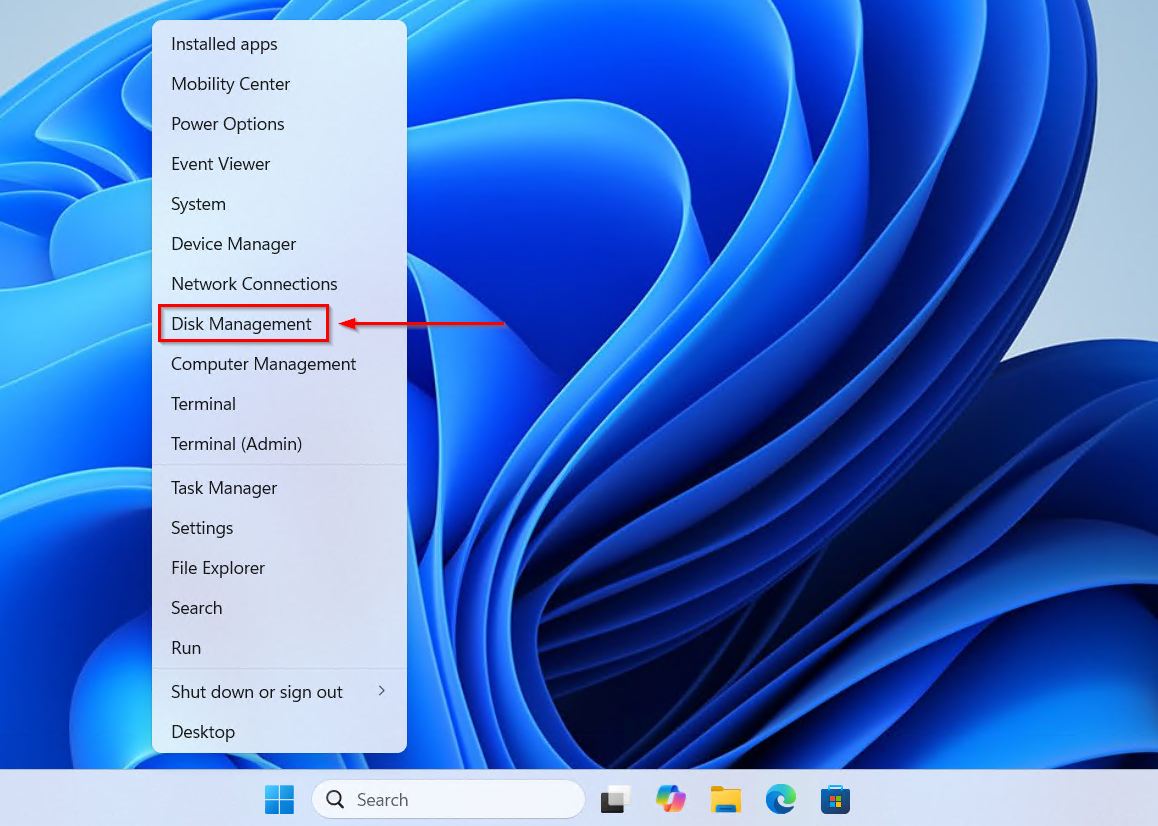Click the magnifier icon in the search bar
This screenshot has height=826, width=1158.
tap(334, 799)
